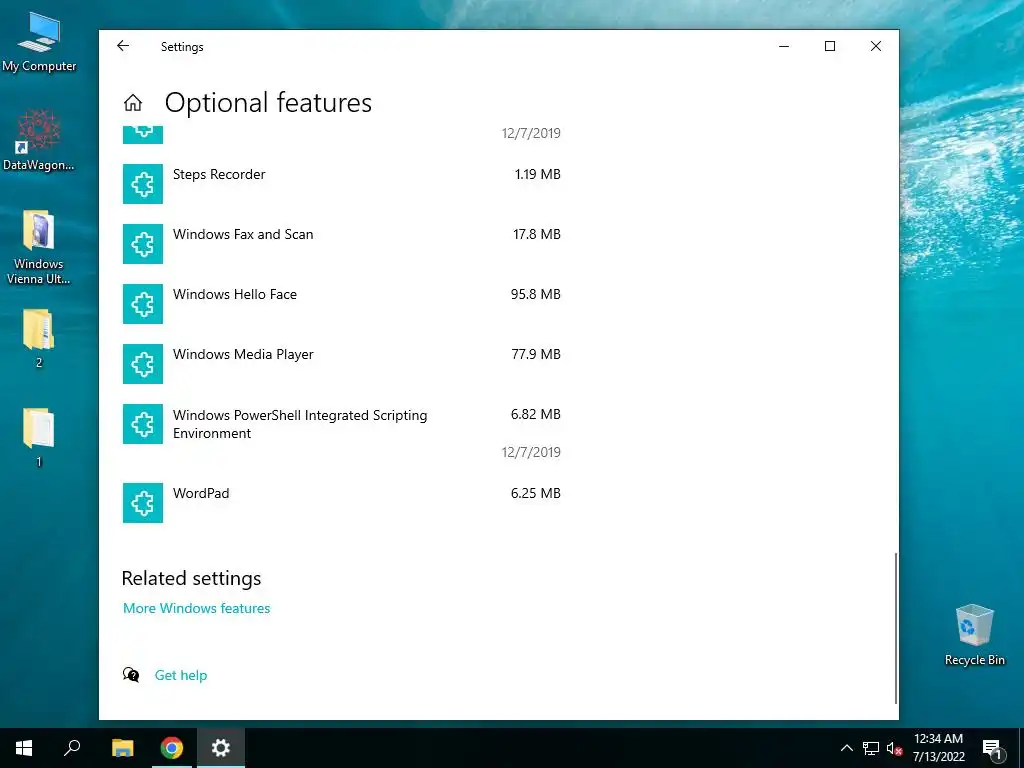Image resolution: width=1024 pixels, height=768 pixels.
Task: Select the DataWagon desktop shortcut
Action: click(39, 140)
